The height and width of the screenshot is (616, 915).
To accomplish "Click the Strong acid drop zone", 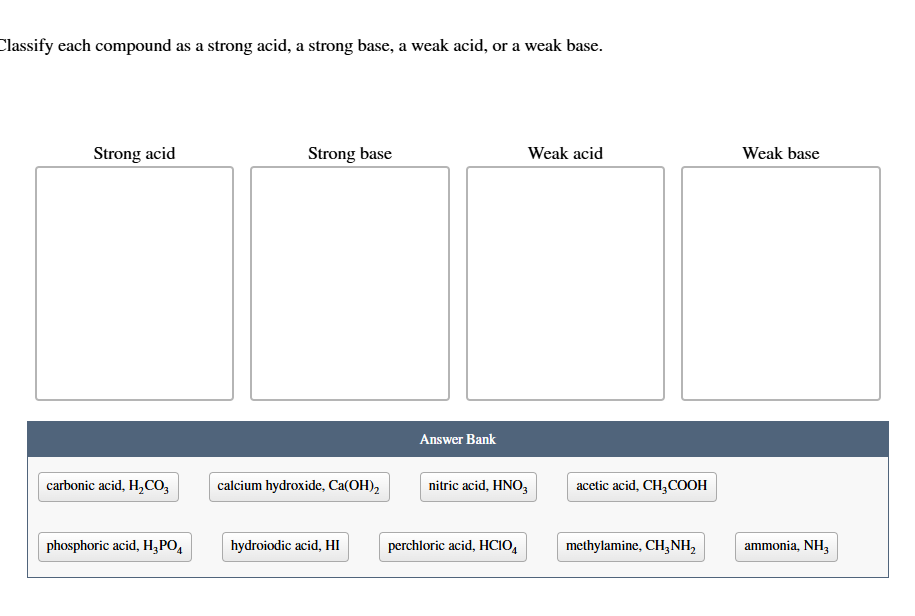I will click(x=134, y=283).
